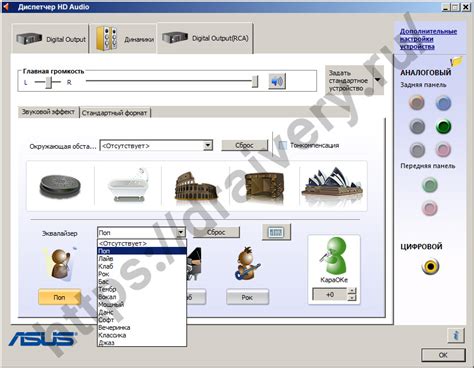Choose the bathtub environment icon
The width and height of the screenshot is (474, 368).
128,185
